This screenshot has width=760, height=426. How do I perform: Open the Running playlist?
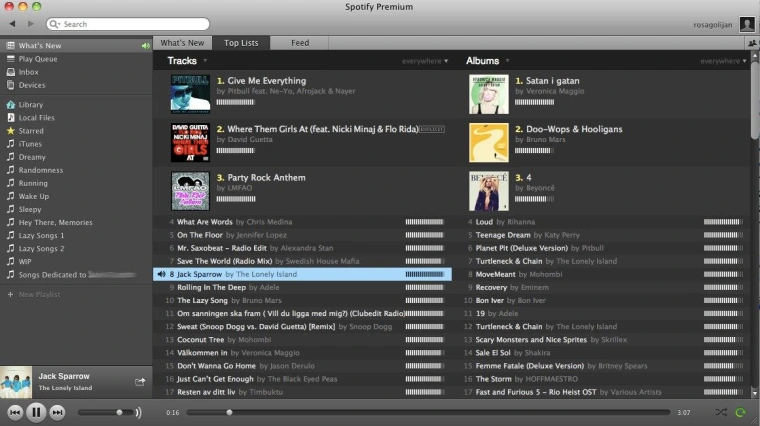point(76,183)
